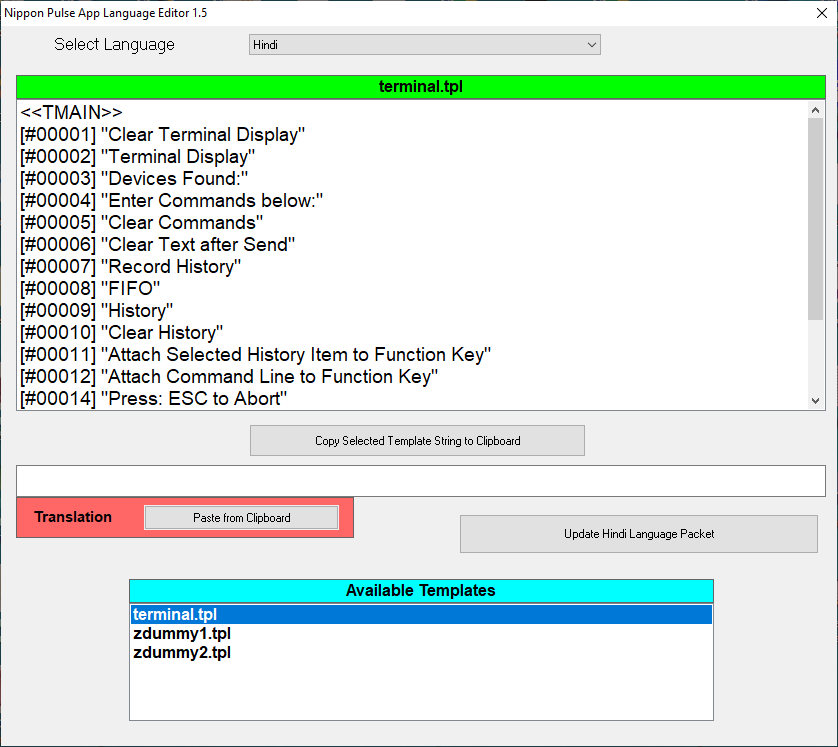Click the translation text input field
The image size is (838, 747).
click(x=421, y=481)
